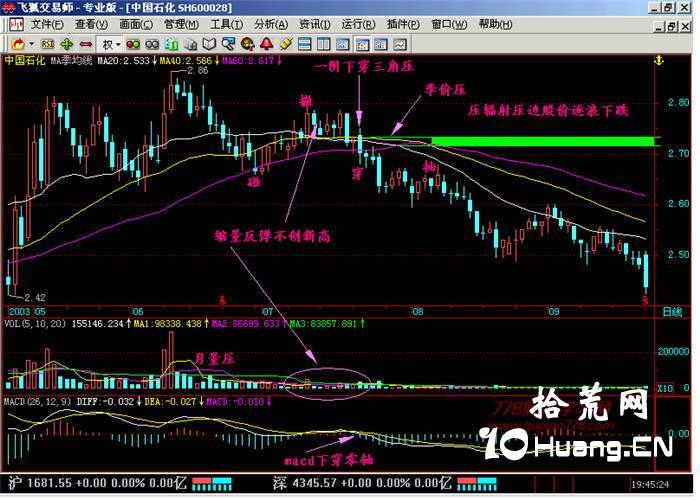Select the yellow pencil drawing tool icon
Viewport: 700px width, 500px height.
[x=286, y=44]
